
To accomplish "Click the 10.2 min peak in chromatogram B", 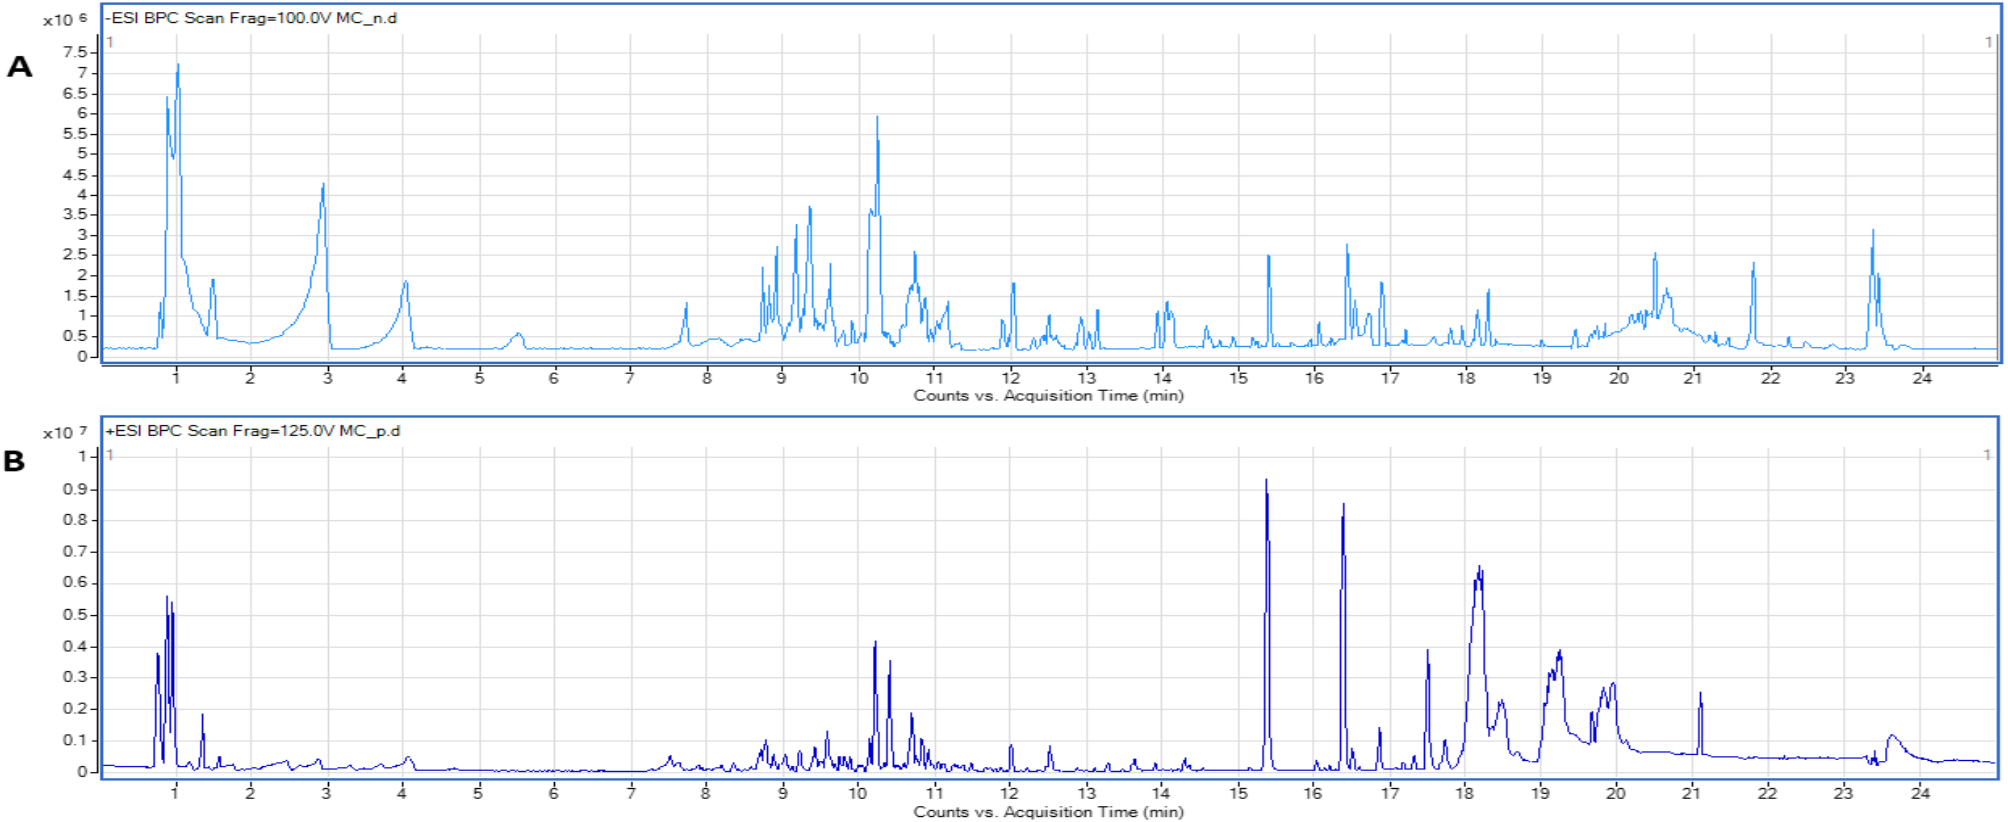I will coord(875,645).
